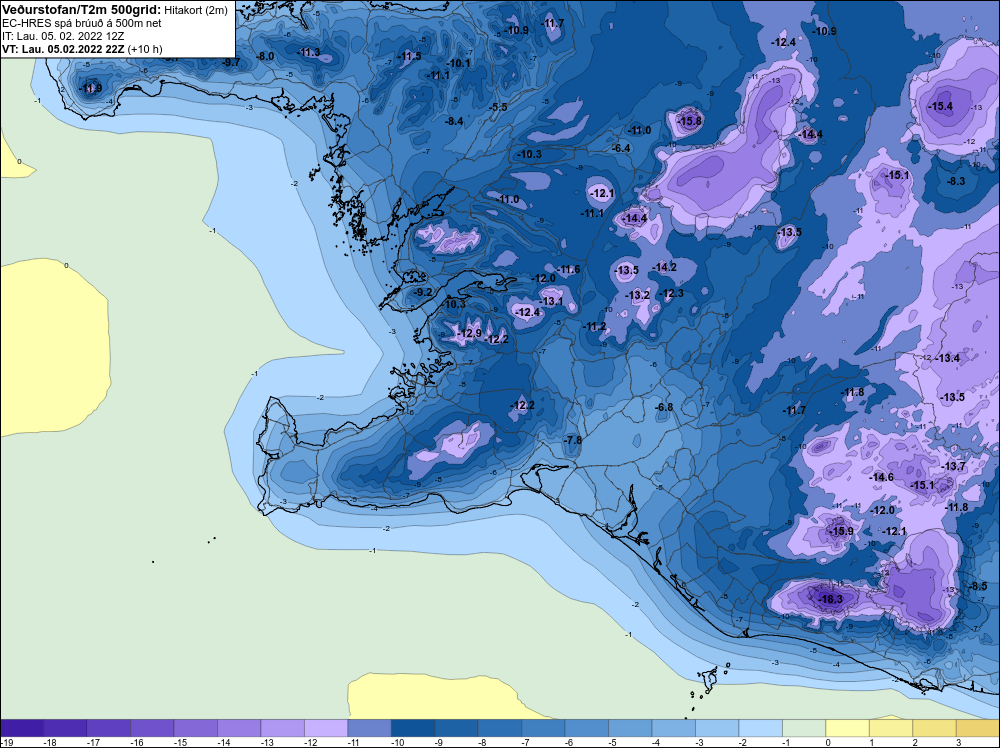Click the -11.6 temperature label
This screenshot has height=748, width=1000.
[568, 270]
